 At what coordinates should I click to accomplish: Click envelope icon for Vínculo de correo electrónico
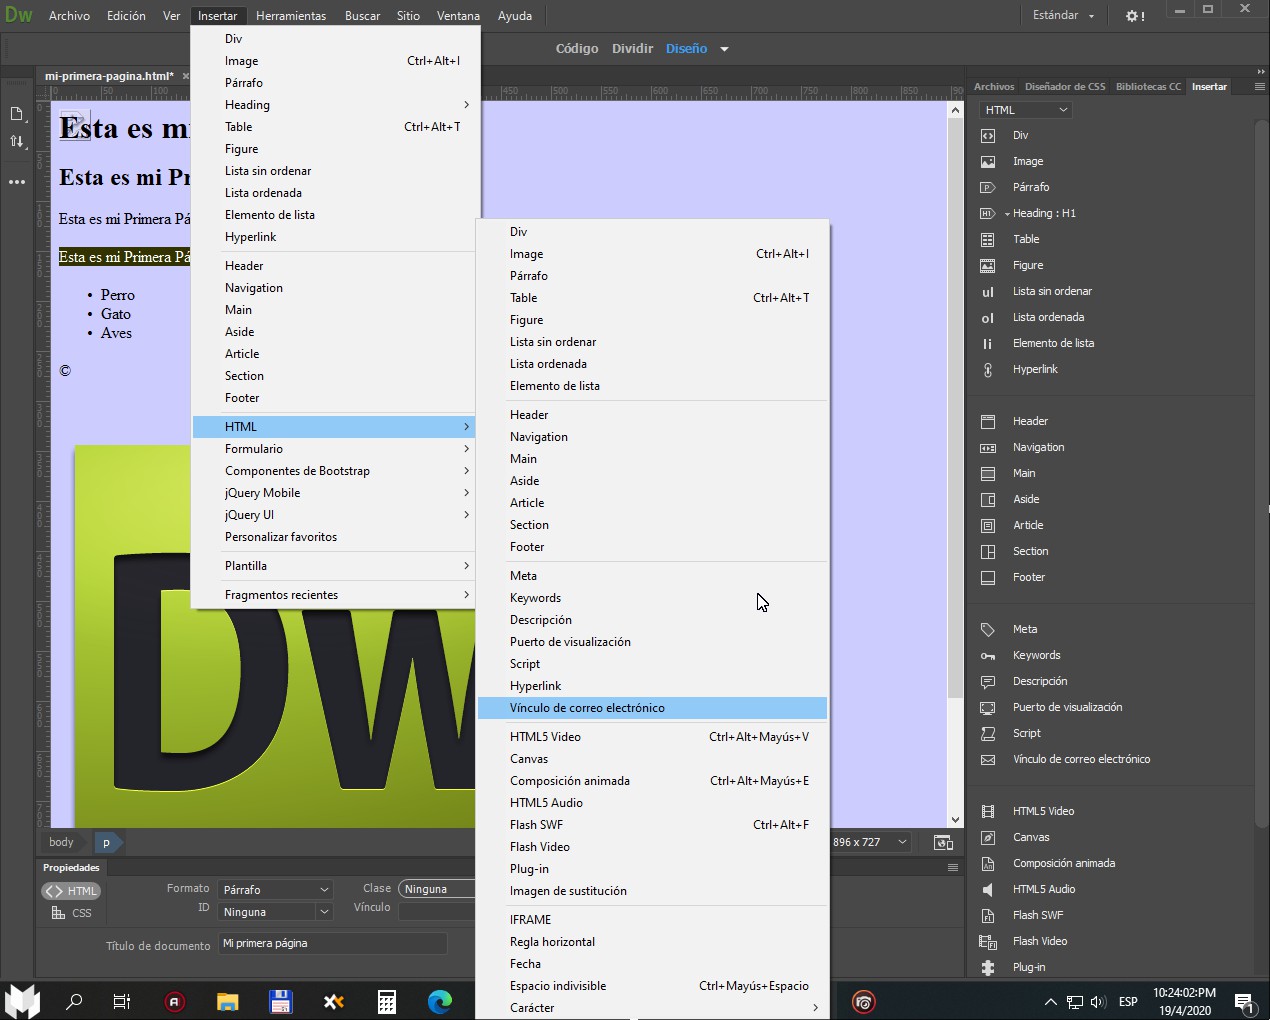(x=988, y=759)
